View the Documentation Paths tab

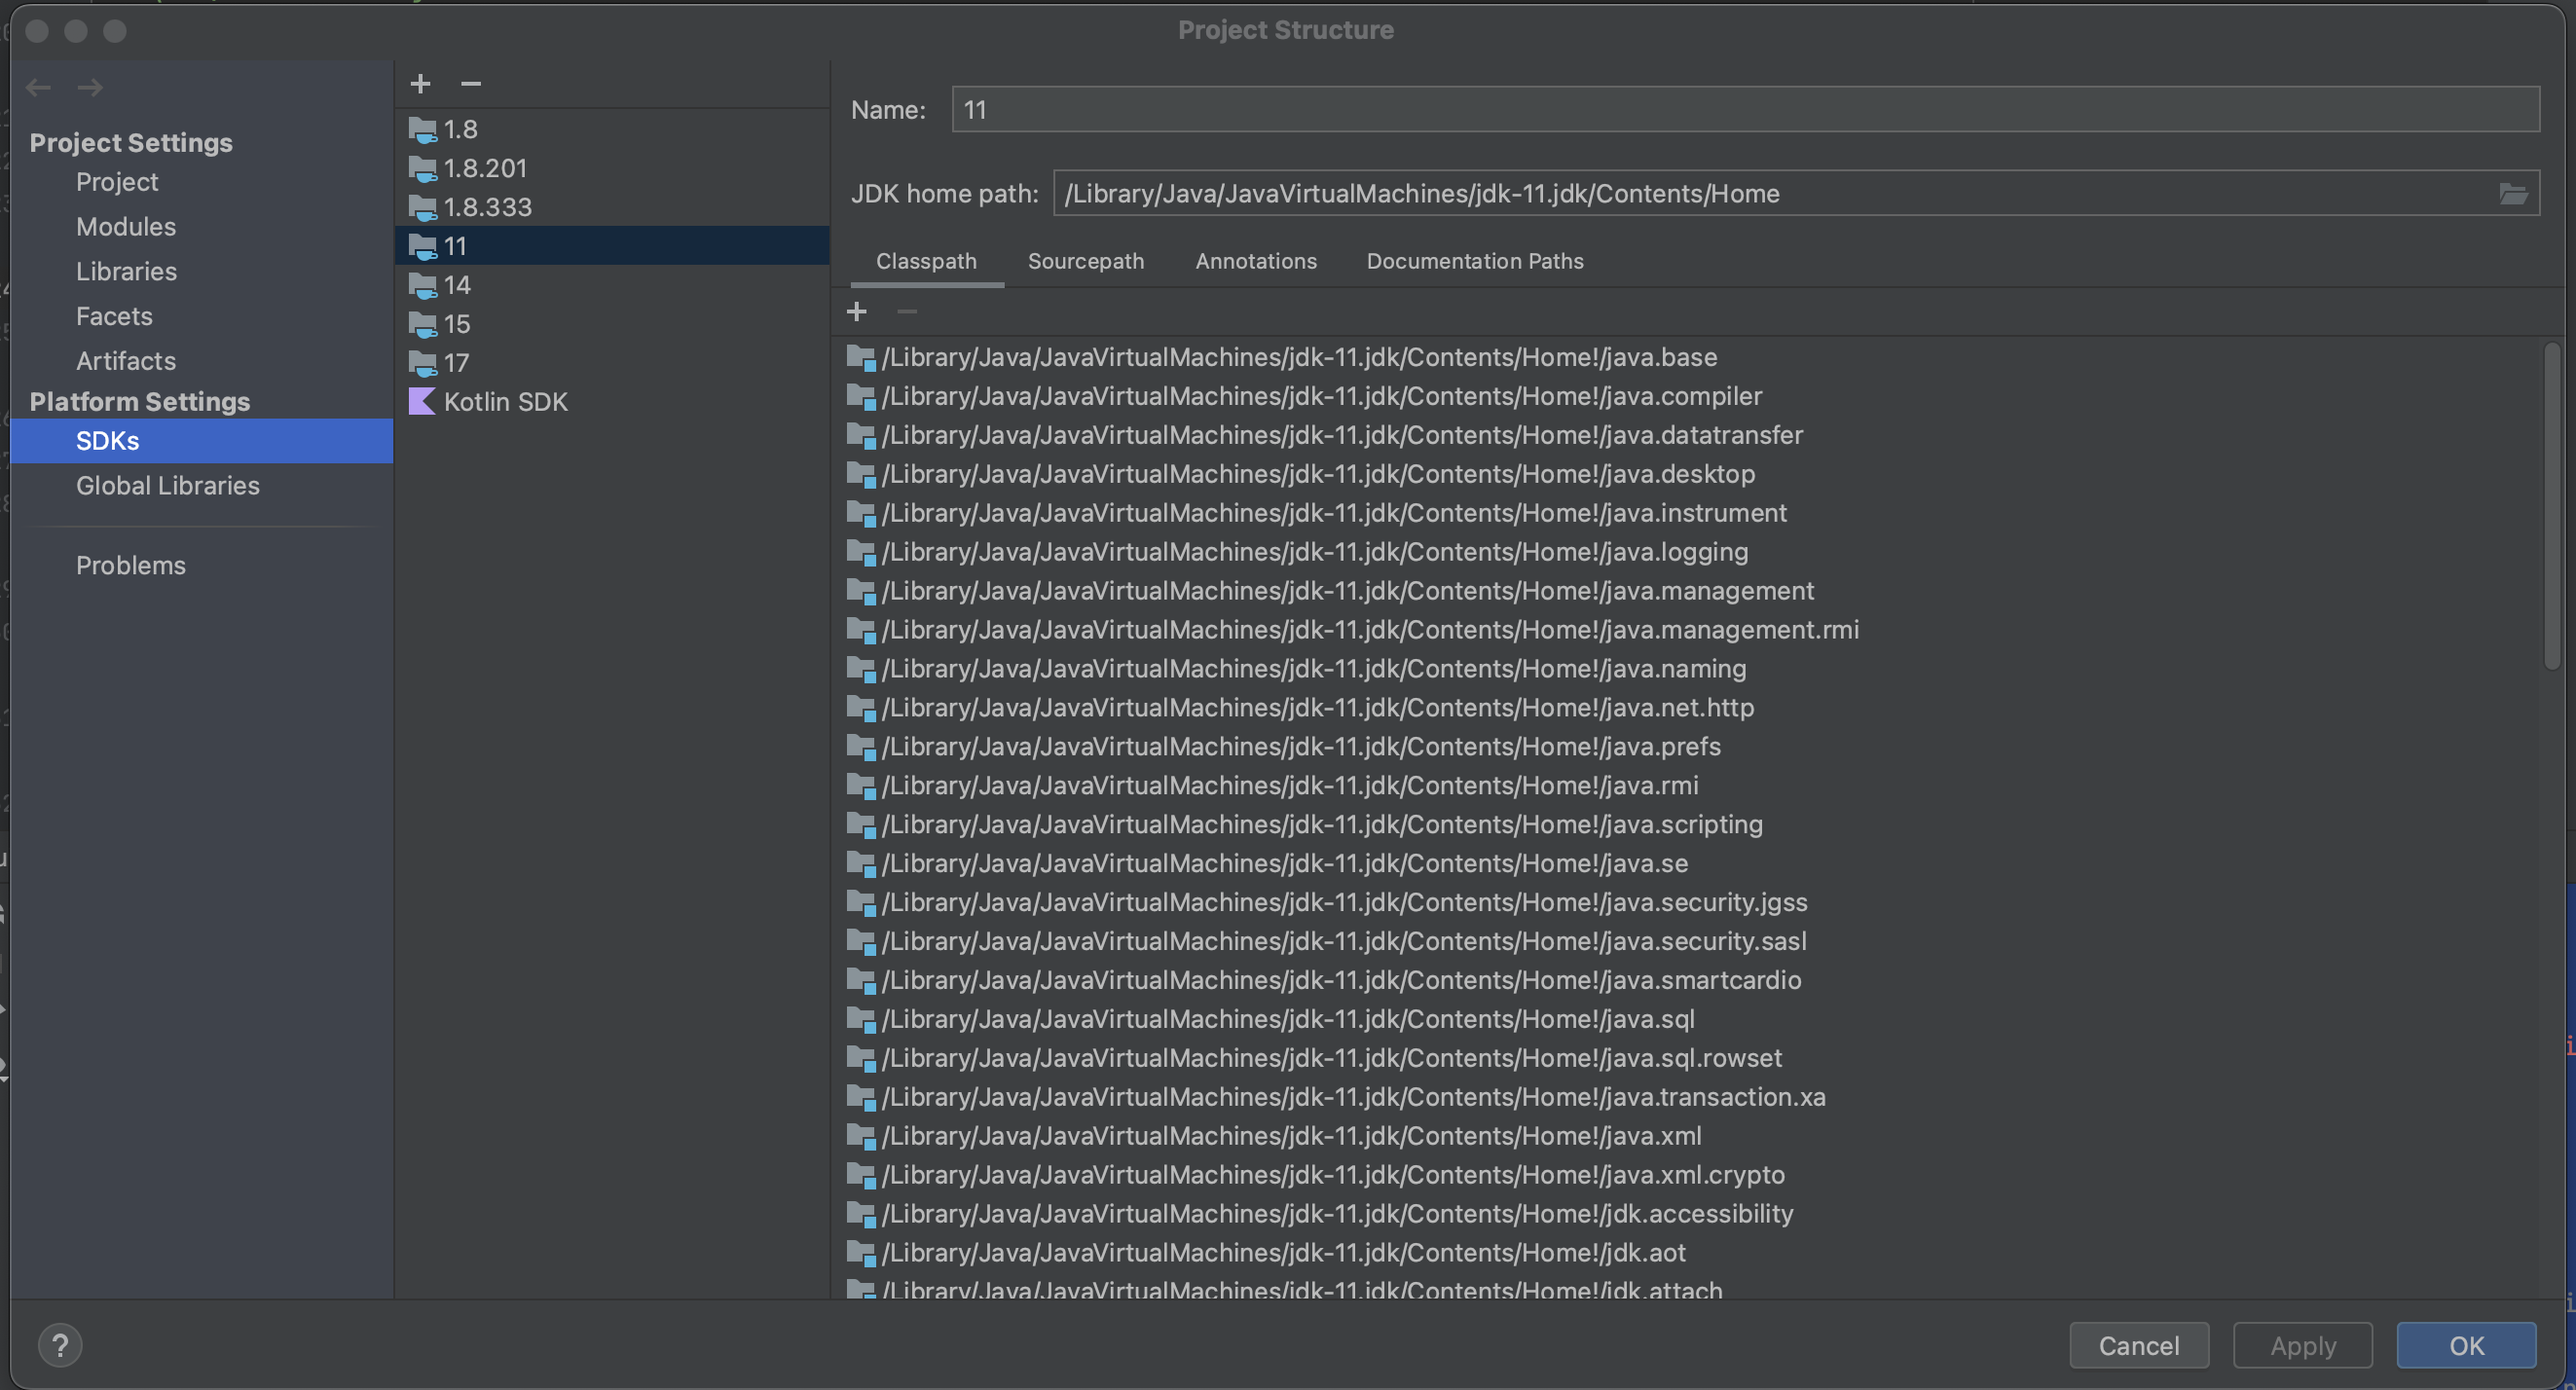(1474, 261)
